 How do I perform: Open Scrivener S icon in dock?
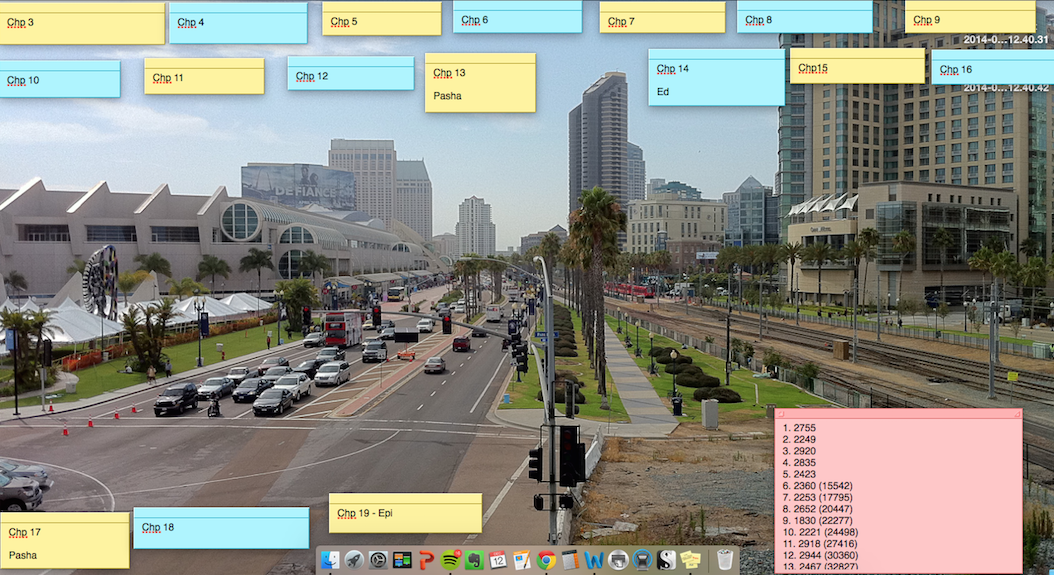pos(666,560)
